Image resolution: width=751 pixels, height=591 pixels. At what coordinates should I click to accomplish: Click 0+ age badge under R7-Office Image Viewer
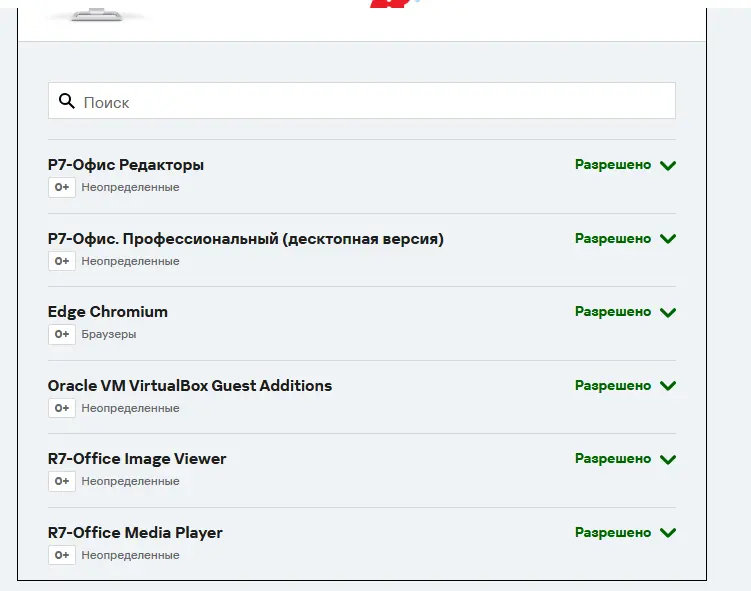click(x=62, y=481)
